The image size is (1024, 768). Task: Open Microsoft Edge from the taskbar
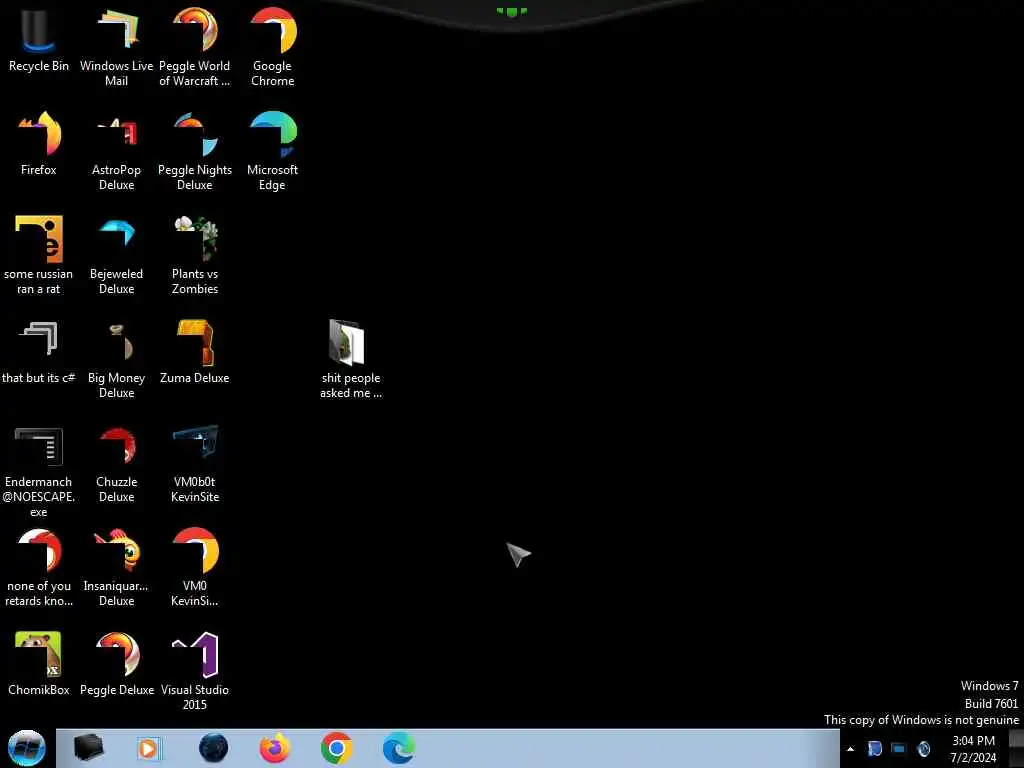398,748
